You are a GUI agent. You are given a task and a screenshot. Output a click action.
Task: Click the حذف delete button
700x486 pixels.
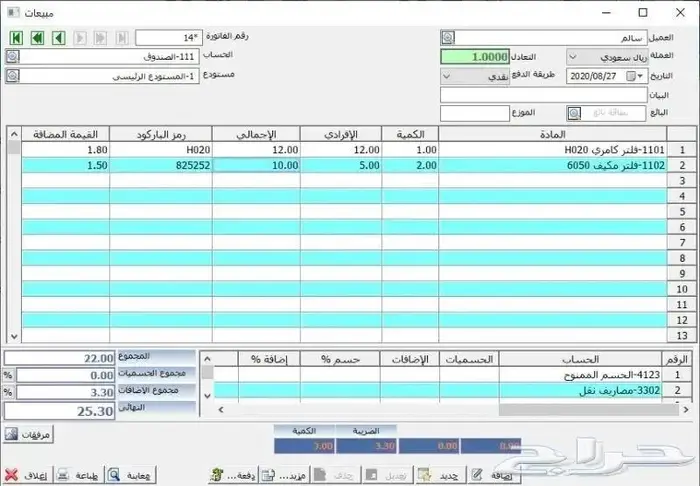(x=337, y=475)
